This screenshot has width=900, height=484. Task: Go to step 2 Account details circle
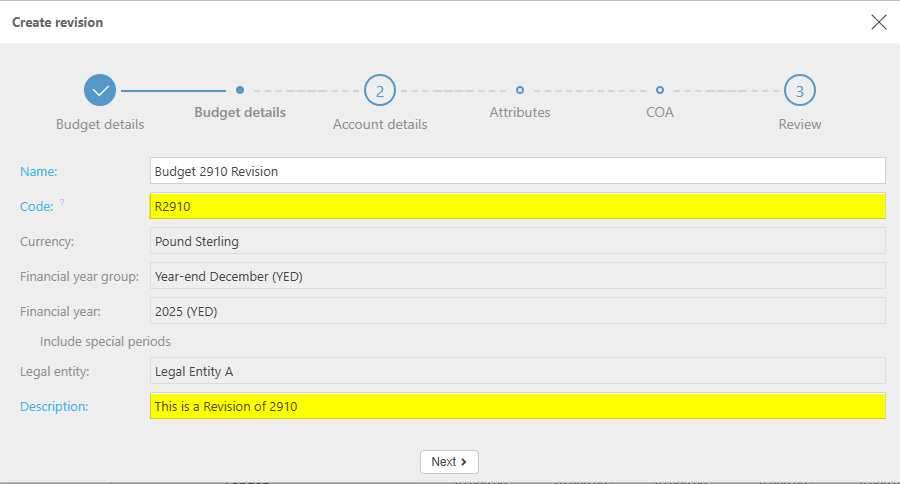pos(379,90)
